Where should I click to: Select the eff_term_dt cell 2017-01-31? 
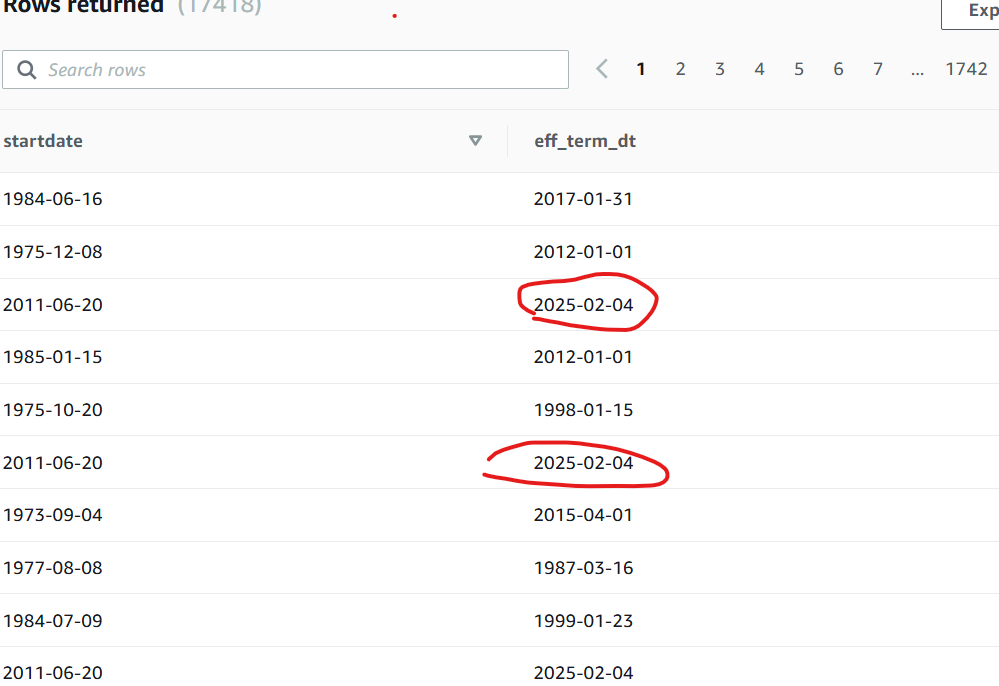pyautogui.click(x=583, y=199)
